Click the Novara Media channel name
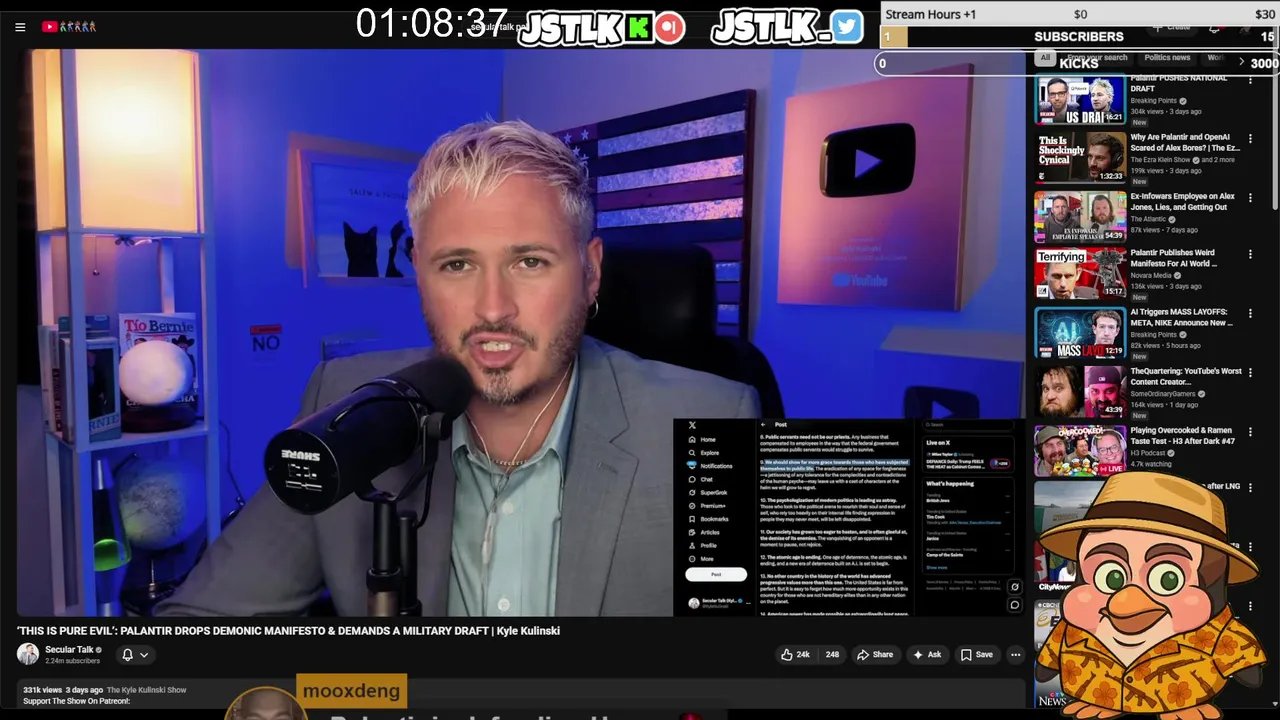1280x720 pixels. click(1151, 276)
